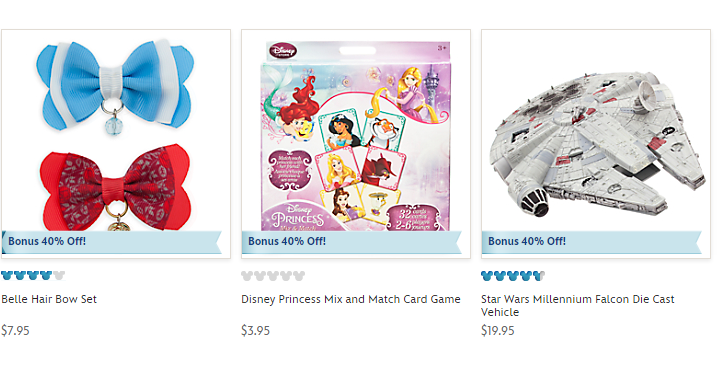Click the Bonus 40% Off banner on the Belle bows
The image size is (720, 377).
pyautogui.click(x=112, y=242)
